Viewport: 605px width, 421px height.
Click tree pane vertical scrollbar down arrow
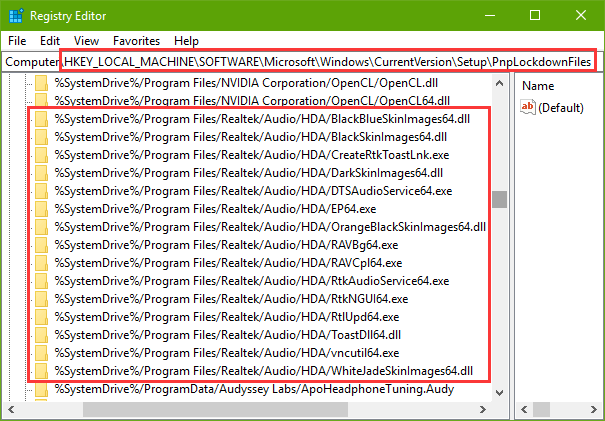pos(499,393)
